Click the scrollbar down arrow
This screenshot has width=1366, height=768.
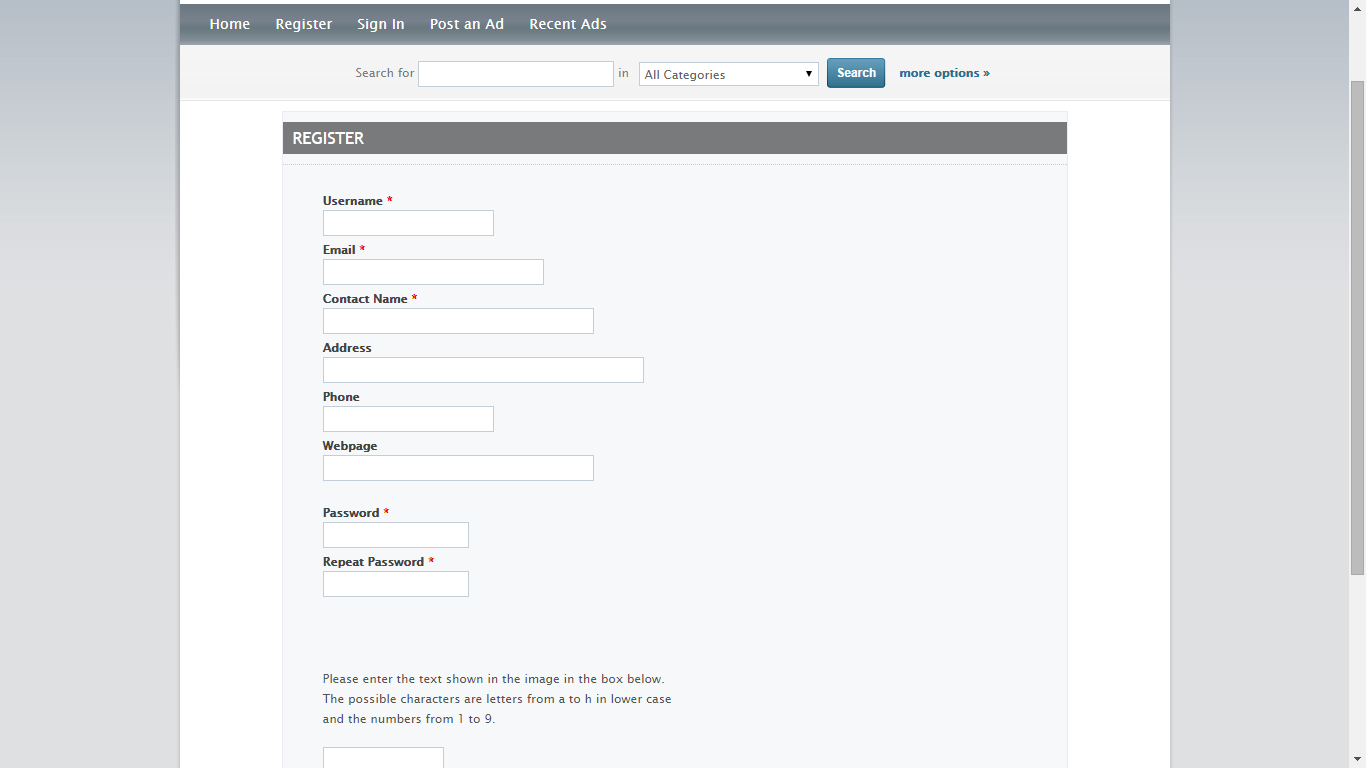click(x=1357, y=759)
